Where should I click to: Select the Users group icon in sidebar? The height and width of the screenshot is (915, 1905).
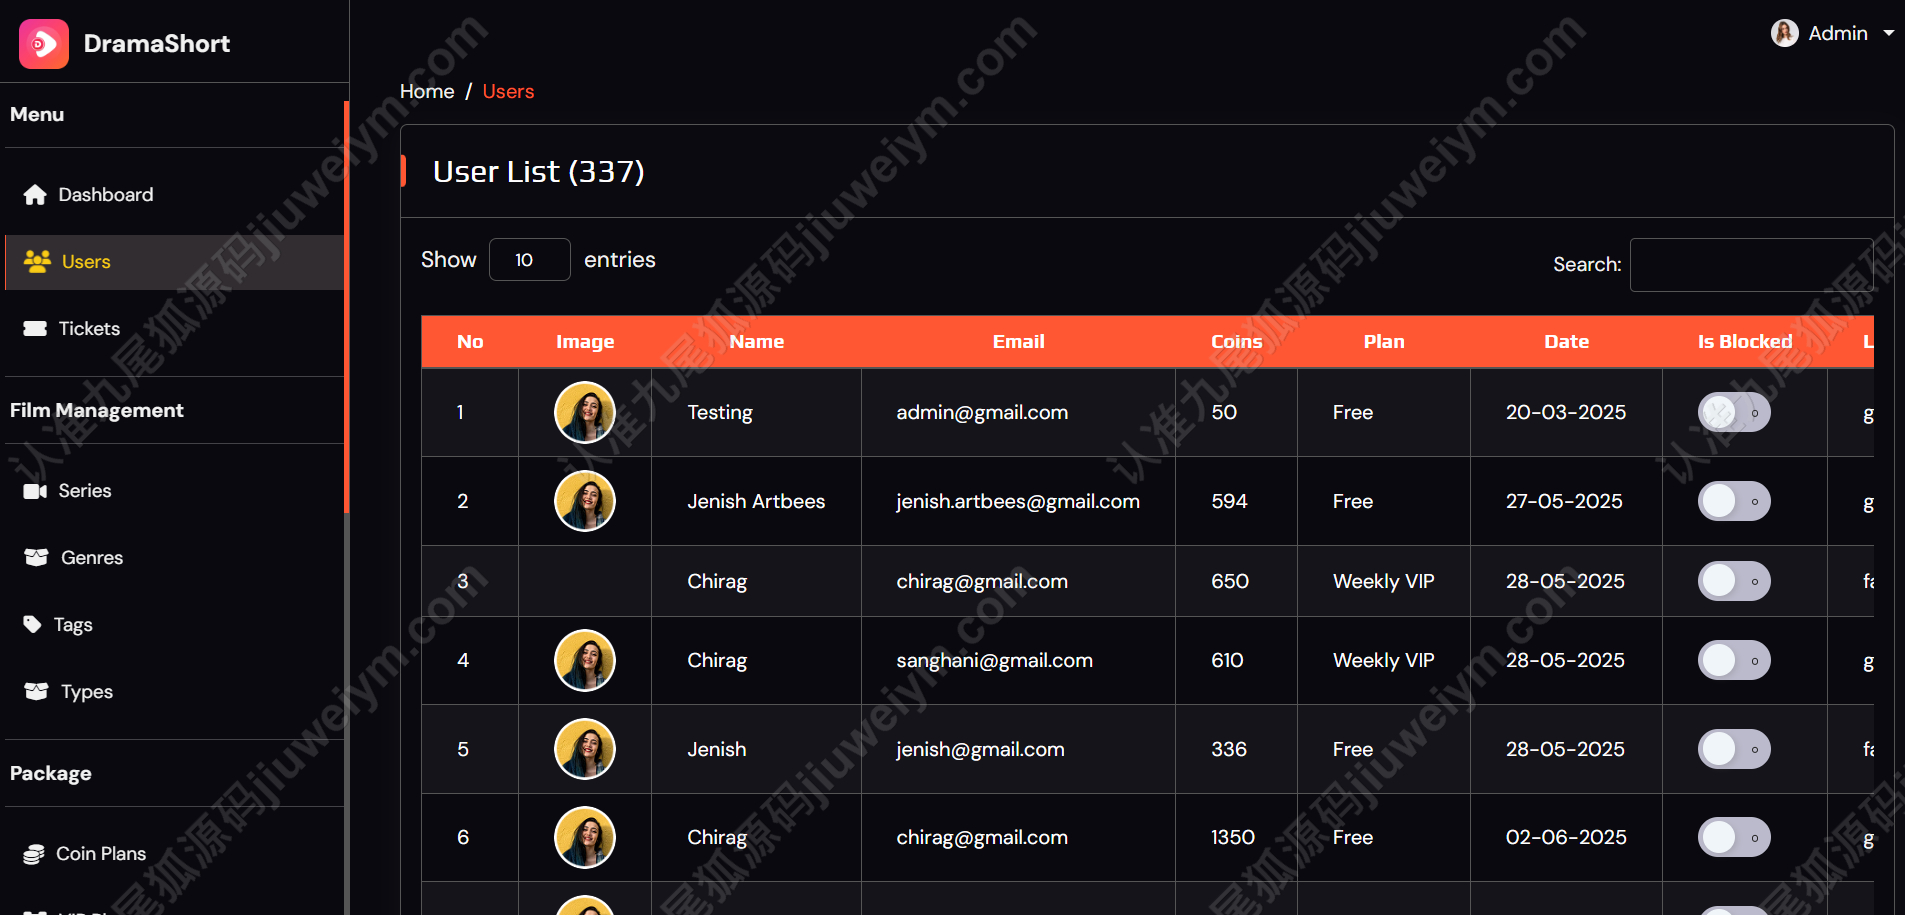[37, 262]
